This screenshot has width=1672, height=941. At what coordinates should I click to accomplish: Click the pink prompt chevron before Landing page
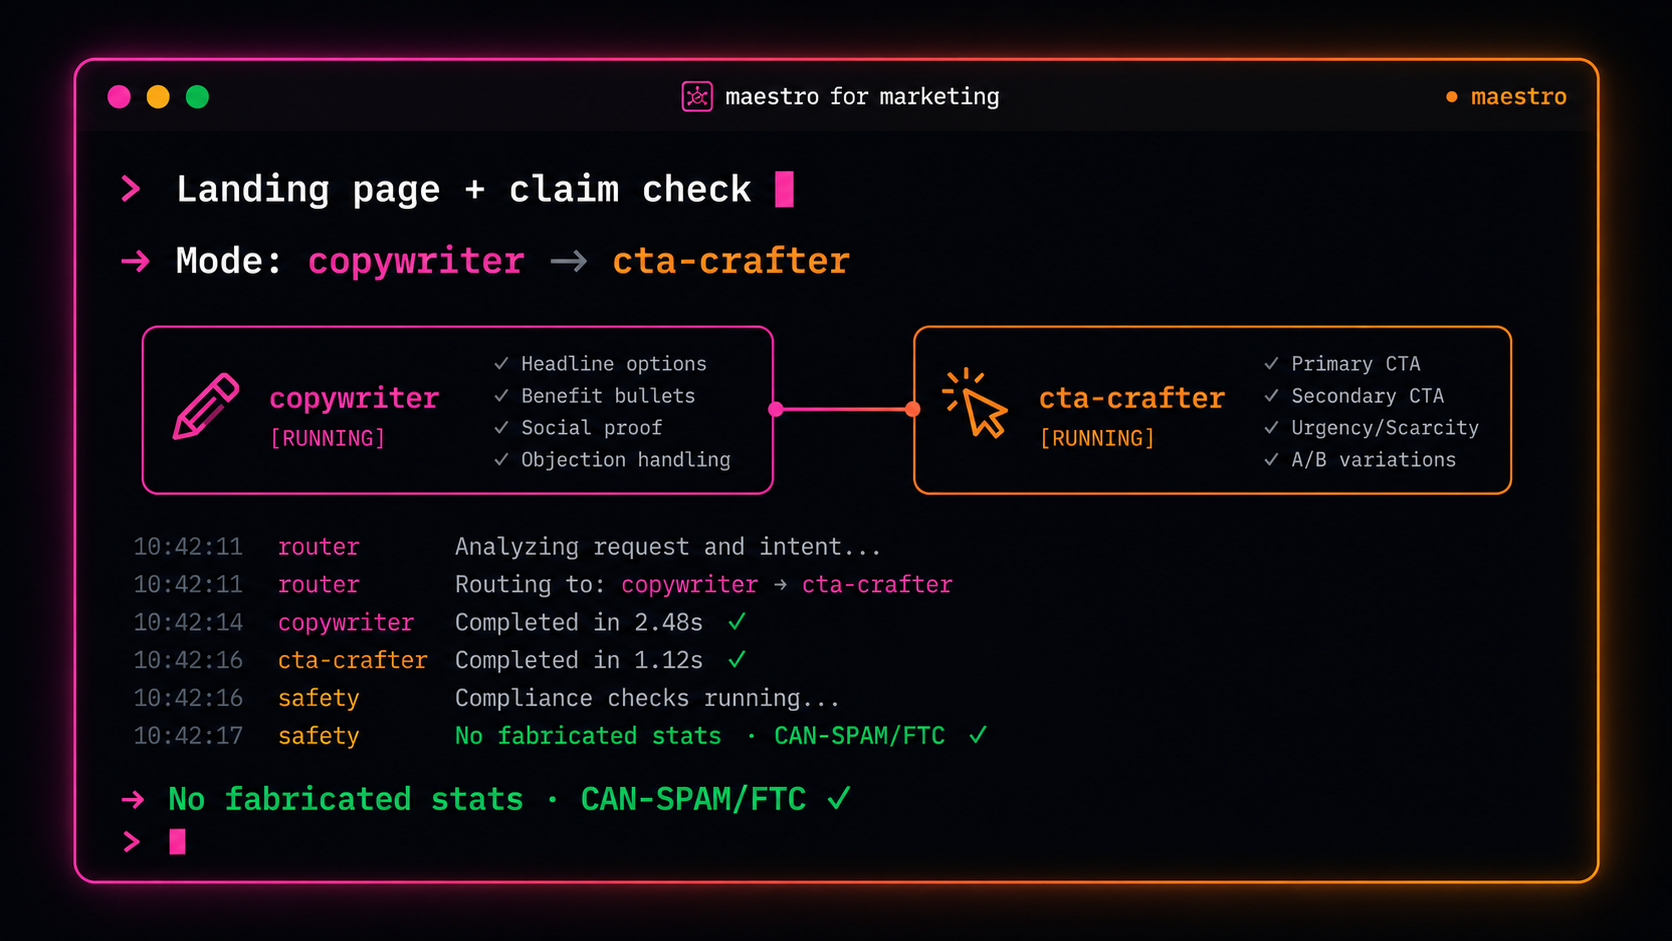click(131, 188)
